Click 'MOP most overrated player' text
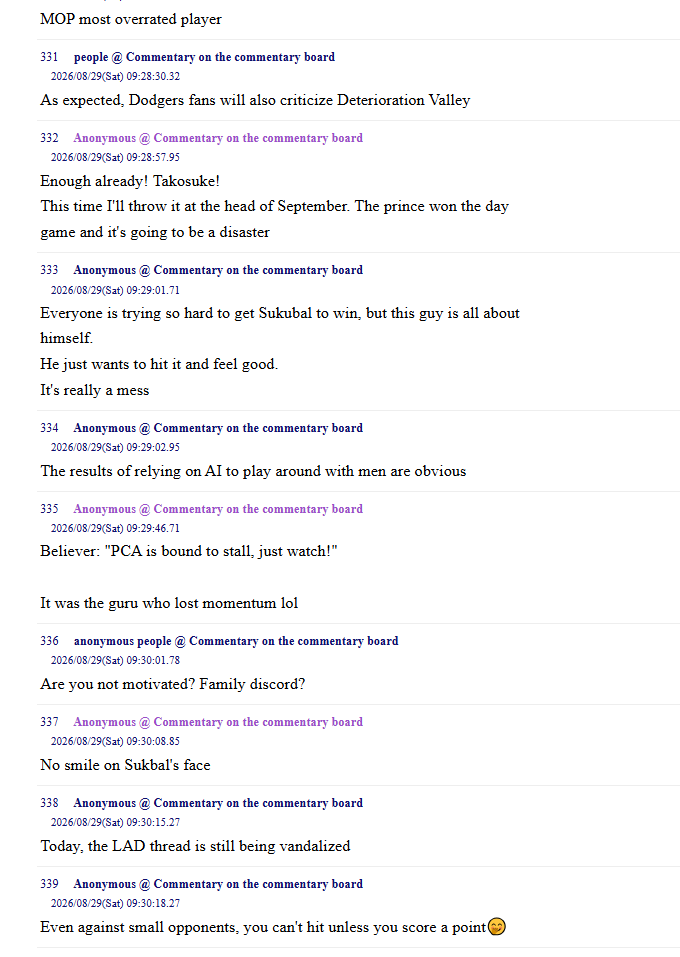The image size is (680, 957). click(x=131, y=19)
